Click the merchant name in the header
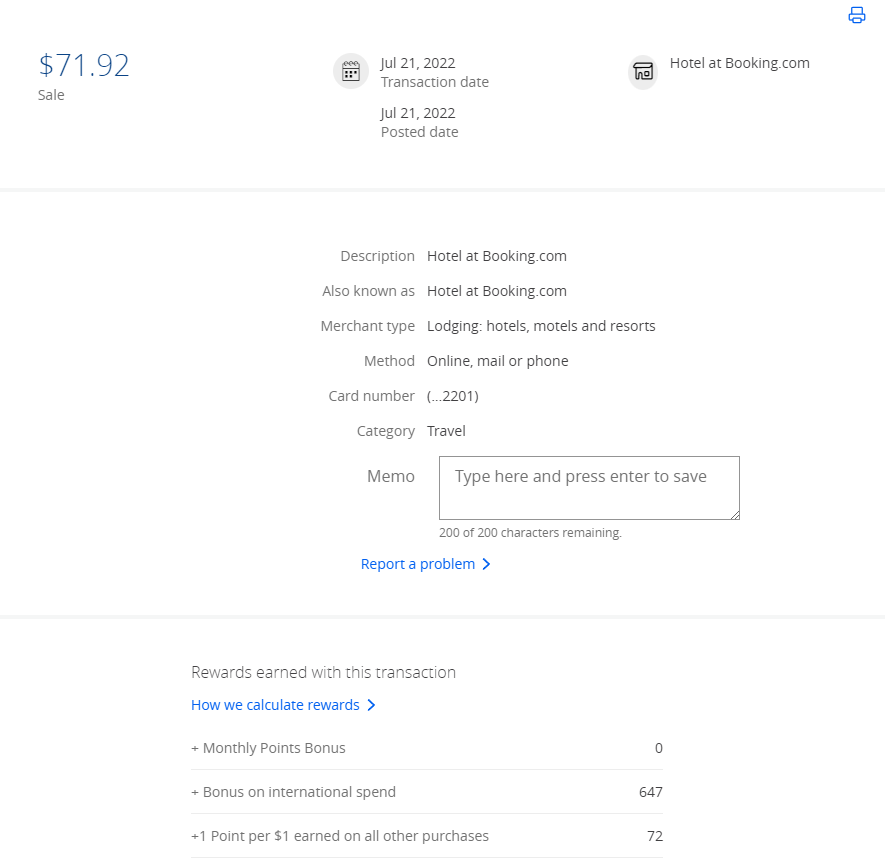885x859 pixels. (739, 63)
